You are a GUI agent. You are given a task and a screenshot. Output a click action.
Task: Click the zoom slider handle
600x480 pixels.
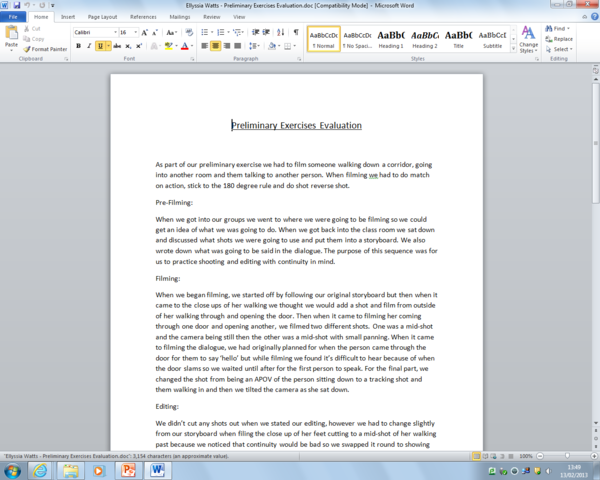click(567, 456)
